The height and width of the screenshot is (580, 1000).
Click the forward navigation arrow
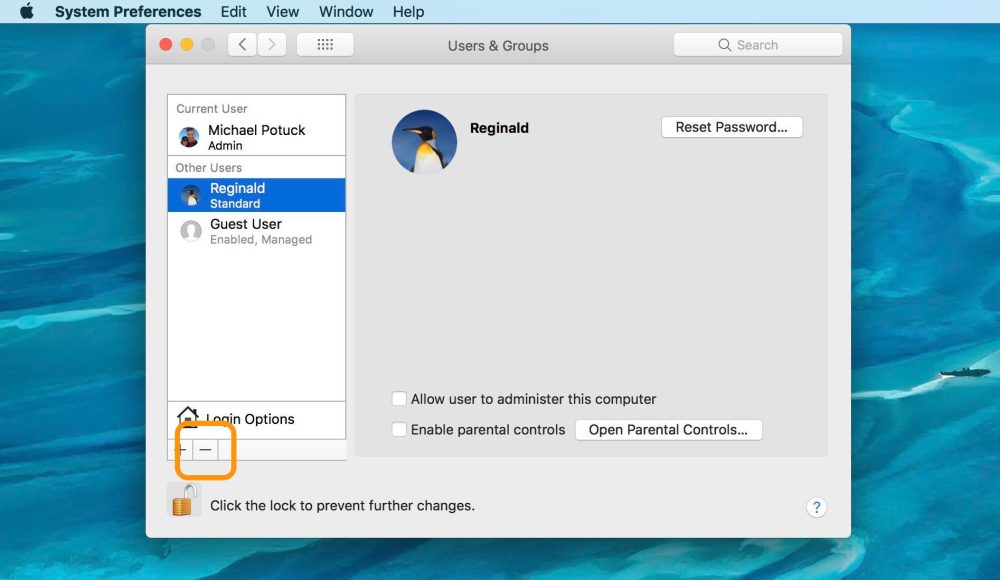[271, 44]
